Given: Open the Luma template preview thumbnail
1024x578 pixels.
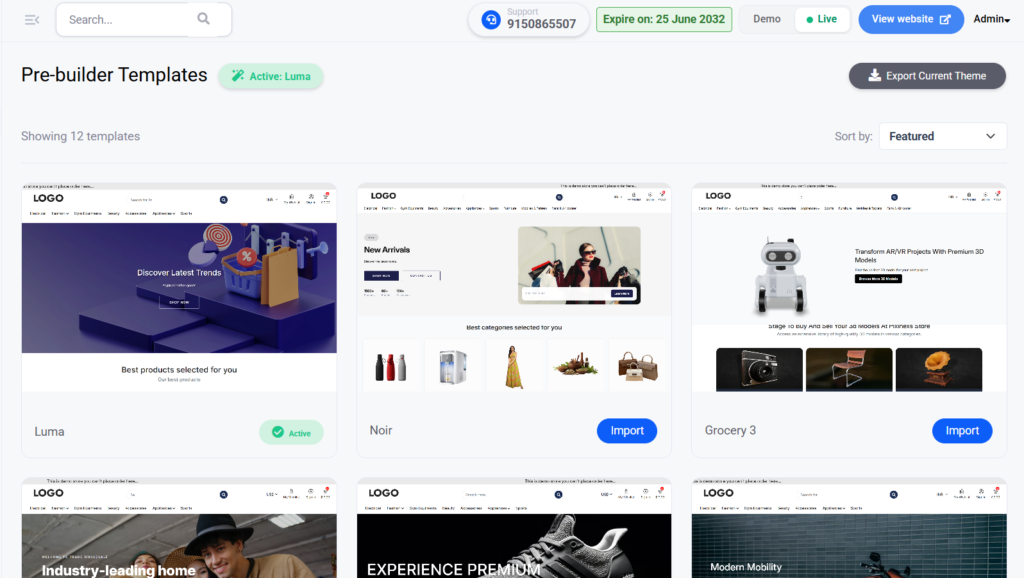Looking at the screenshot, I should 179,287.
